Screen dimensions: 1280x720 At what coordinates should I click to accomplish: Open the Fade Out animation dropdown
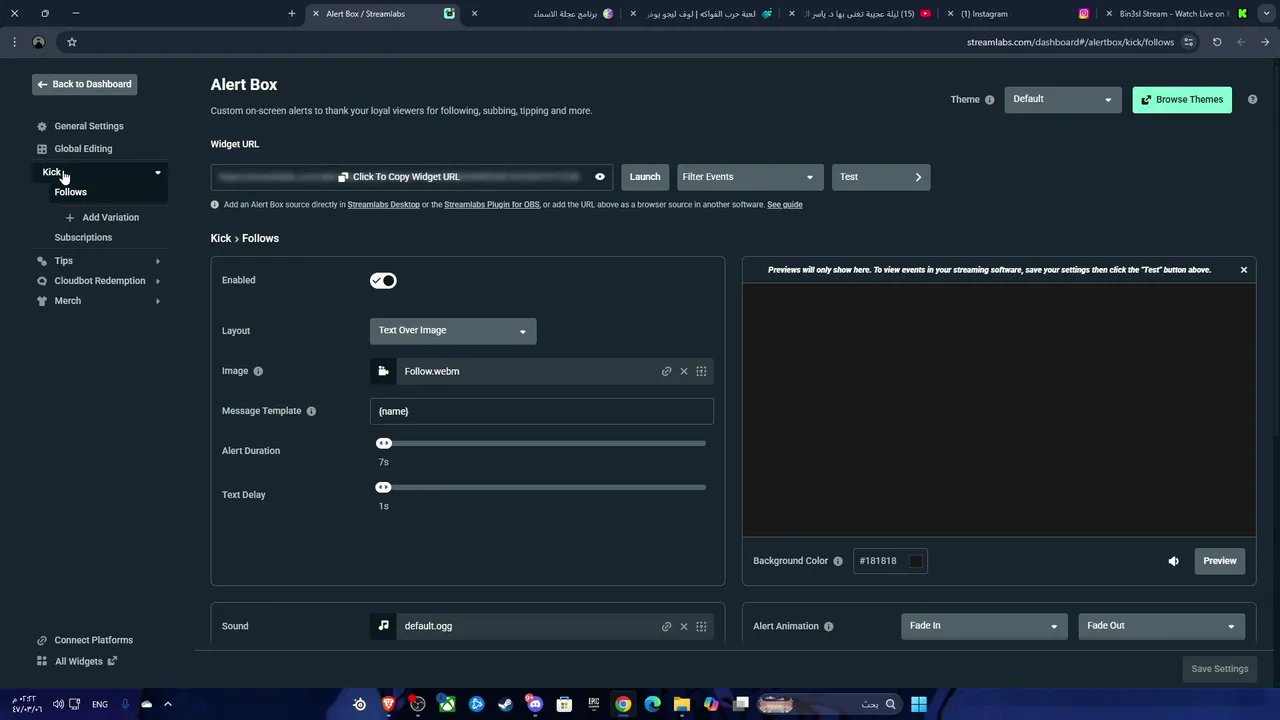pyautogui.click(x=1161, y=626)
